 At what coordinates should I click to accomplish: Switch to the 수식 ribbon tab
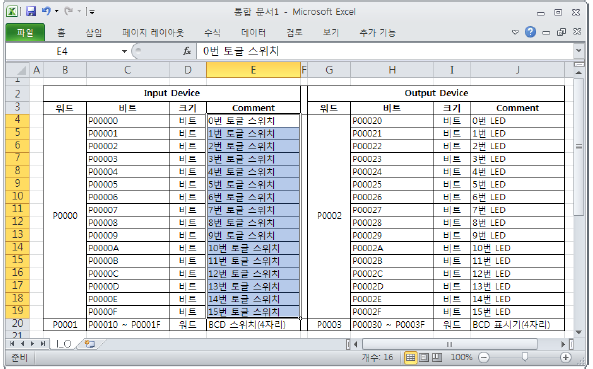point(213,33)
